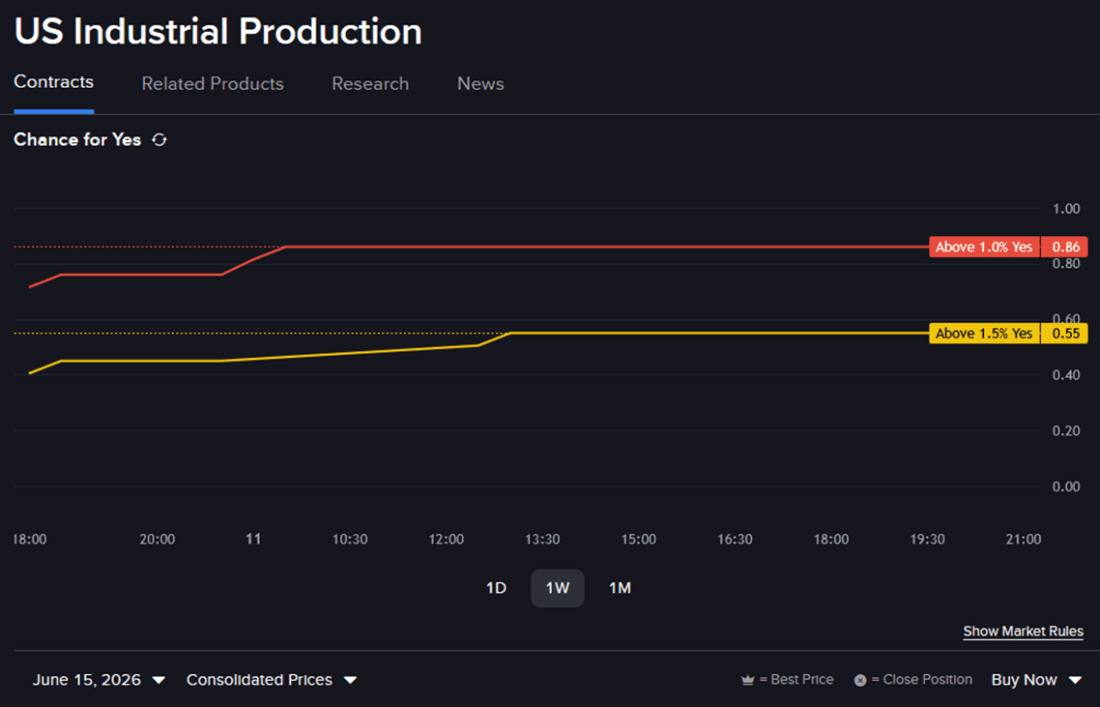Go to the News tab

pos(481,83)
